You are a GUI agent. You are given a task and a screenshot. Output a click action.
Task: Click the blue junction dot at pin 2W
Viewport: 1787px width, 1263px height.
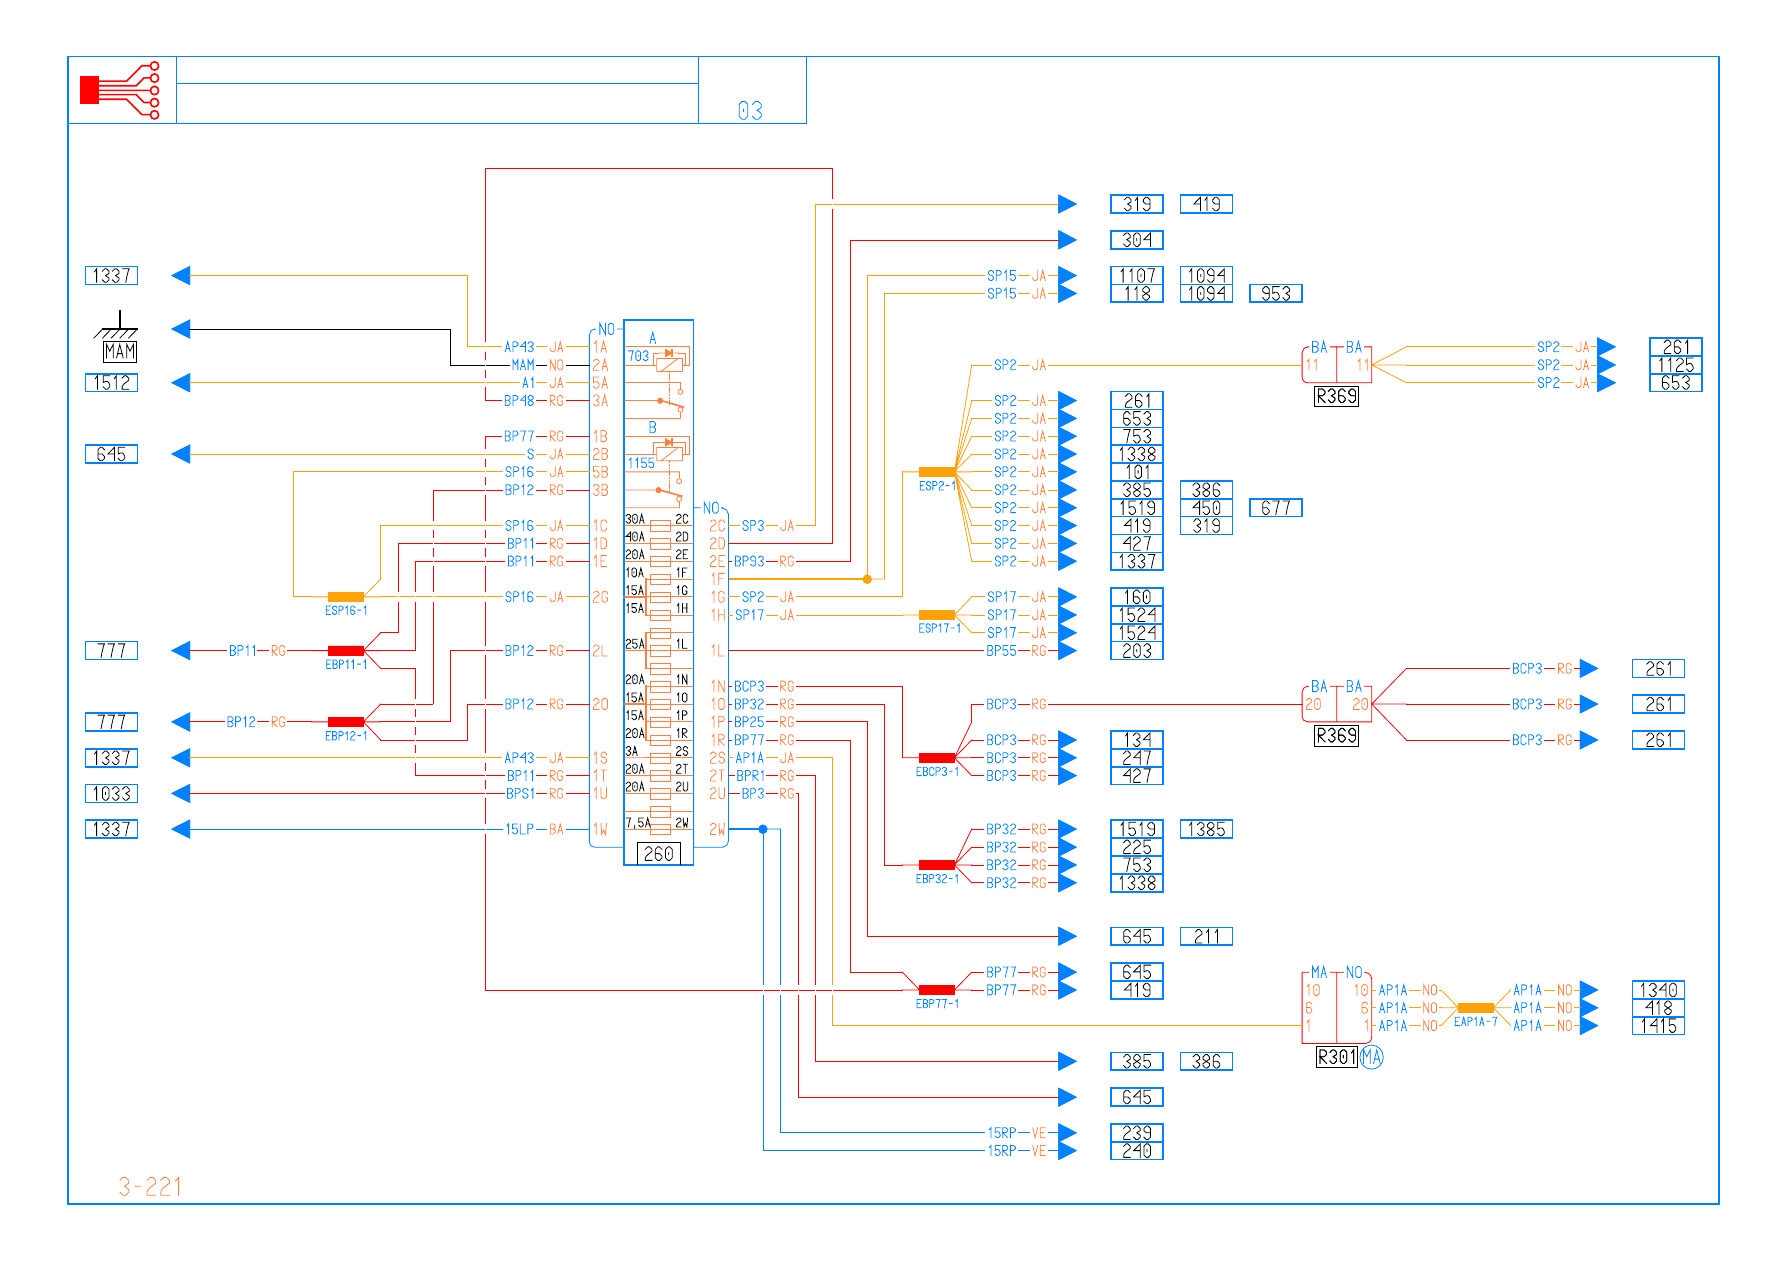(763, 829)
